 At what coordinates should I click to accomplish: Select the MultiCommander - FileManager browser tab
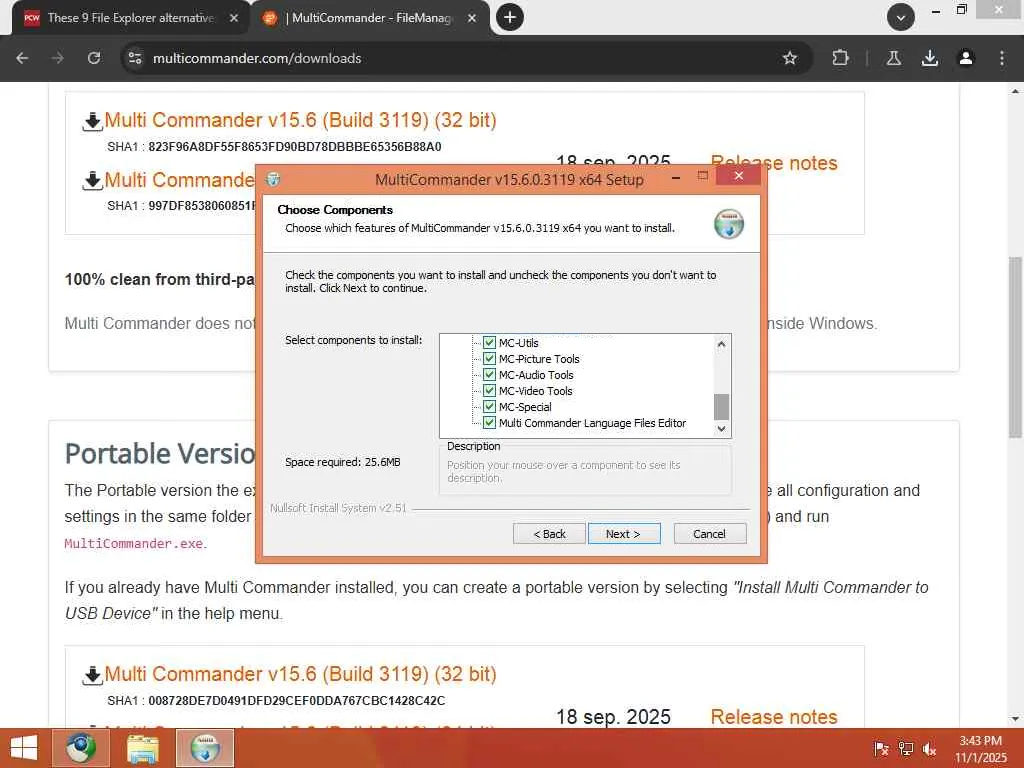point(370,18)
